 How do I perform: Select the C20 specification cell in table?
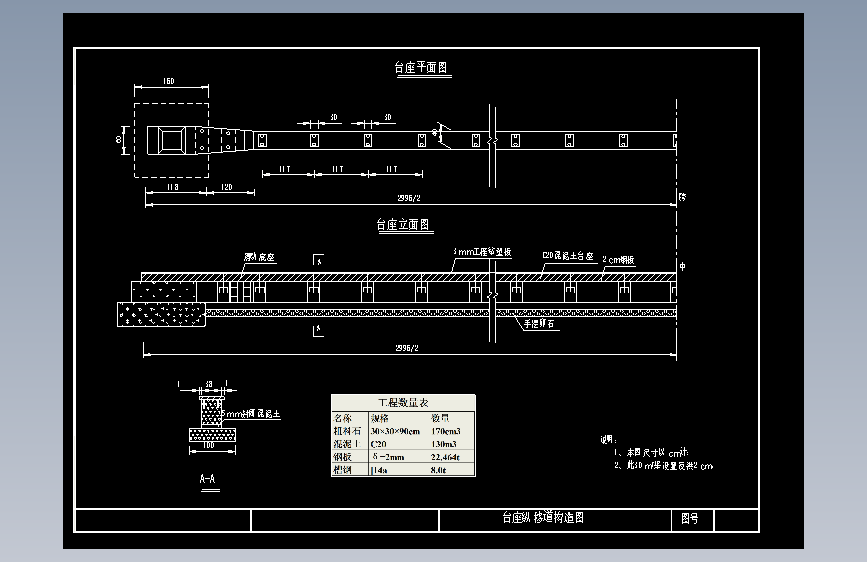[379, 444]
